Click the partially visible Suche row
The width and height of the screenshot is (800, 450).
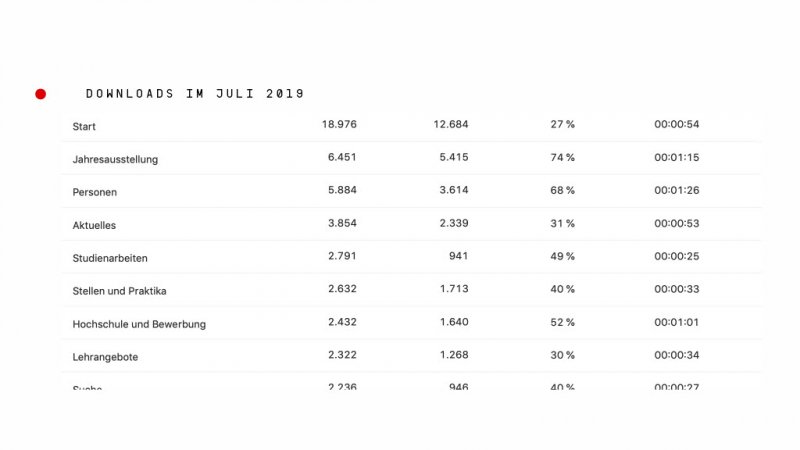point(88,387)
